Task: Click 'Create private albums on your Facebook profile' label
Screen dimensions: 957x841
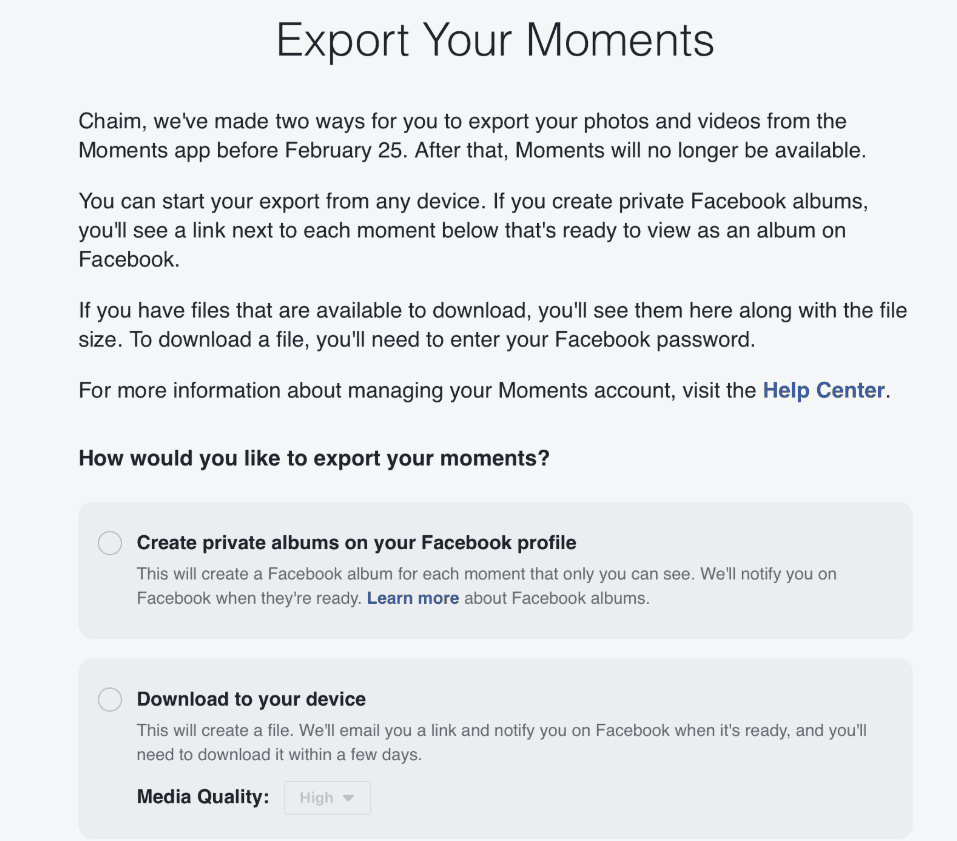Action: pos(356,543)
